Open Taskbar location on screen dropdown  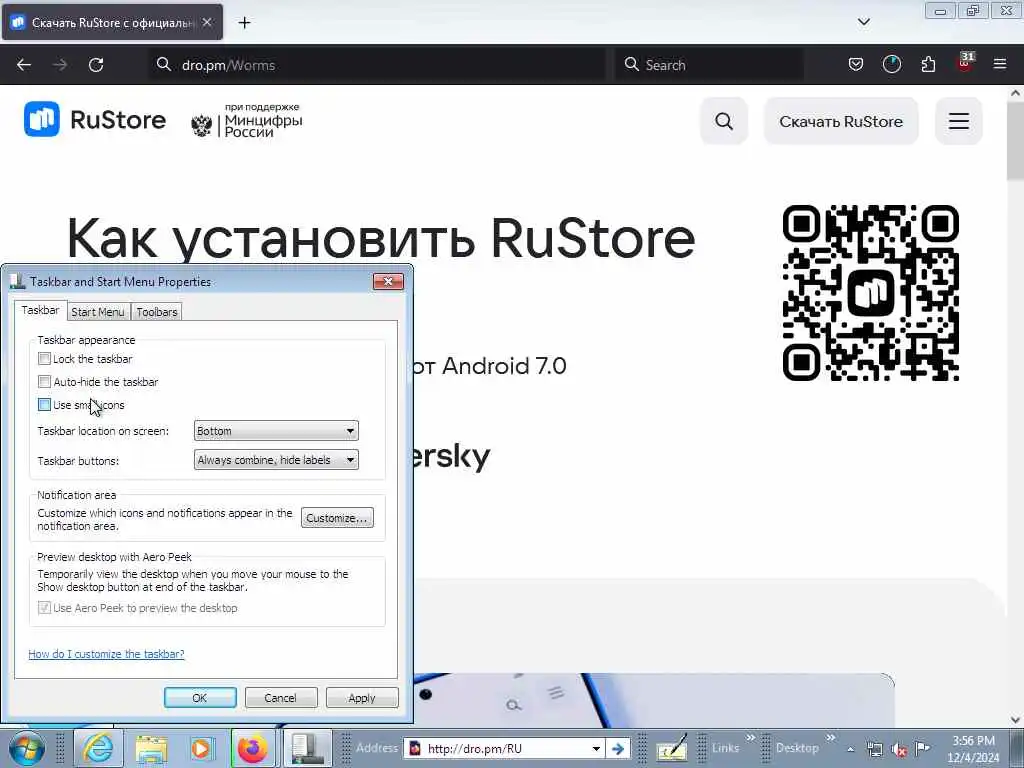coord(276,431)
